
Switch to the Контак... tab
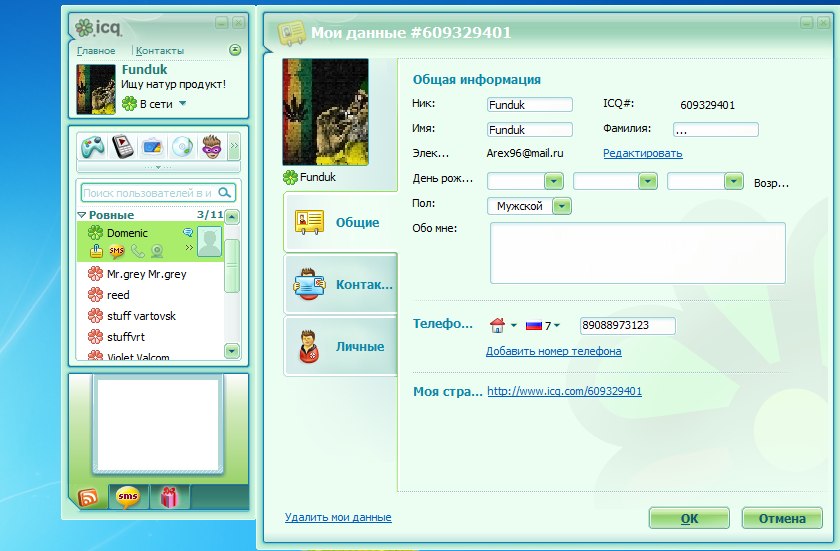(341, 284)
